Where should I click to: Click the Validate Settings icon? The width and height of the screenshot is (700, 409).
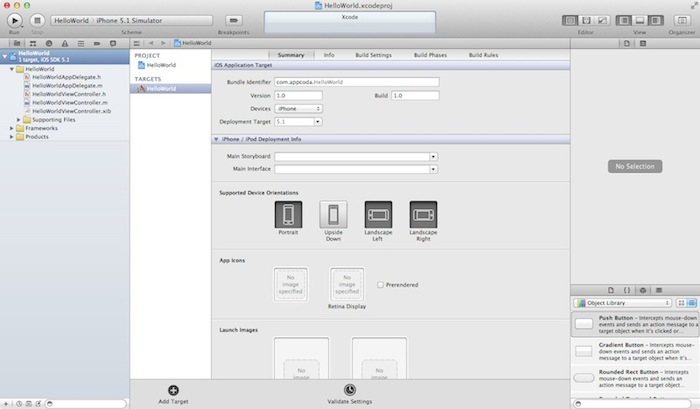349,390
